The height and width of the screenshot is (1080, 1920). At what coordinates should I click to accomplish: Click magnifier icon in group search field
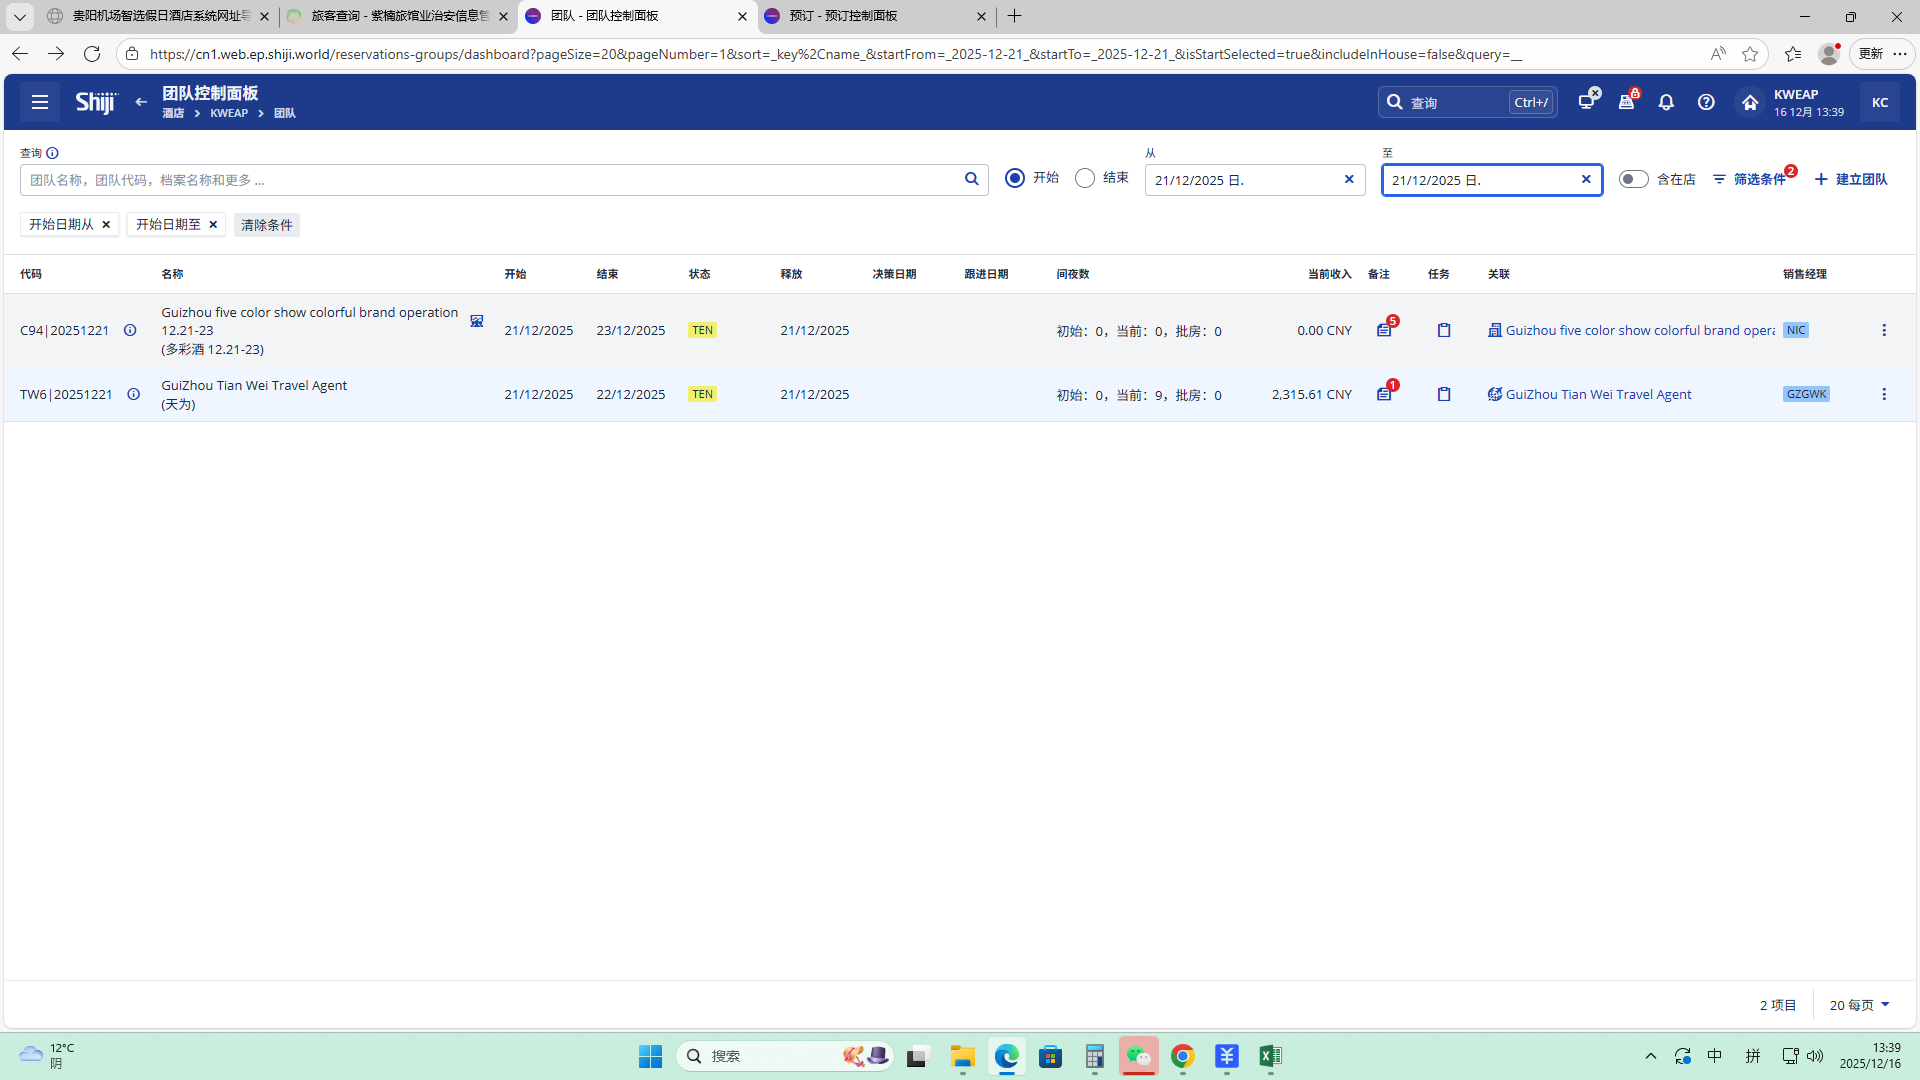pos(971,179)
